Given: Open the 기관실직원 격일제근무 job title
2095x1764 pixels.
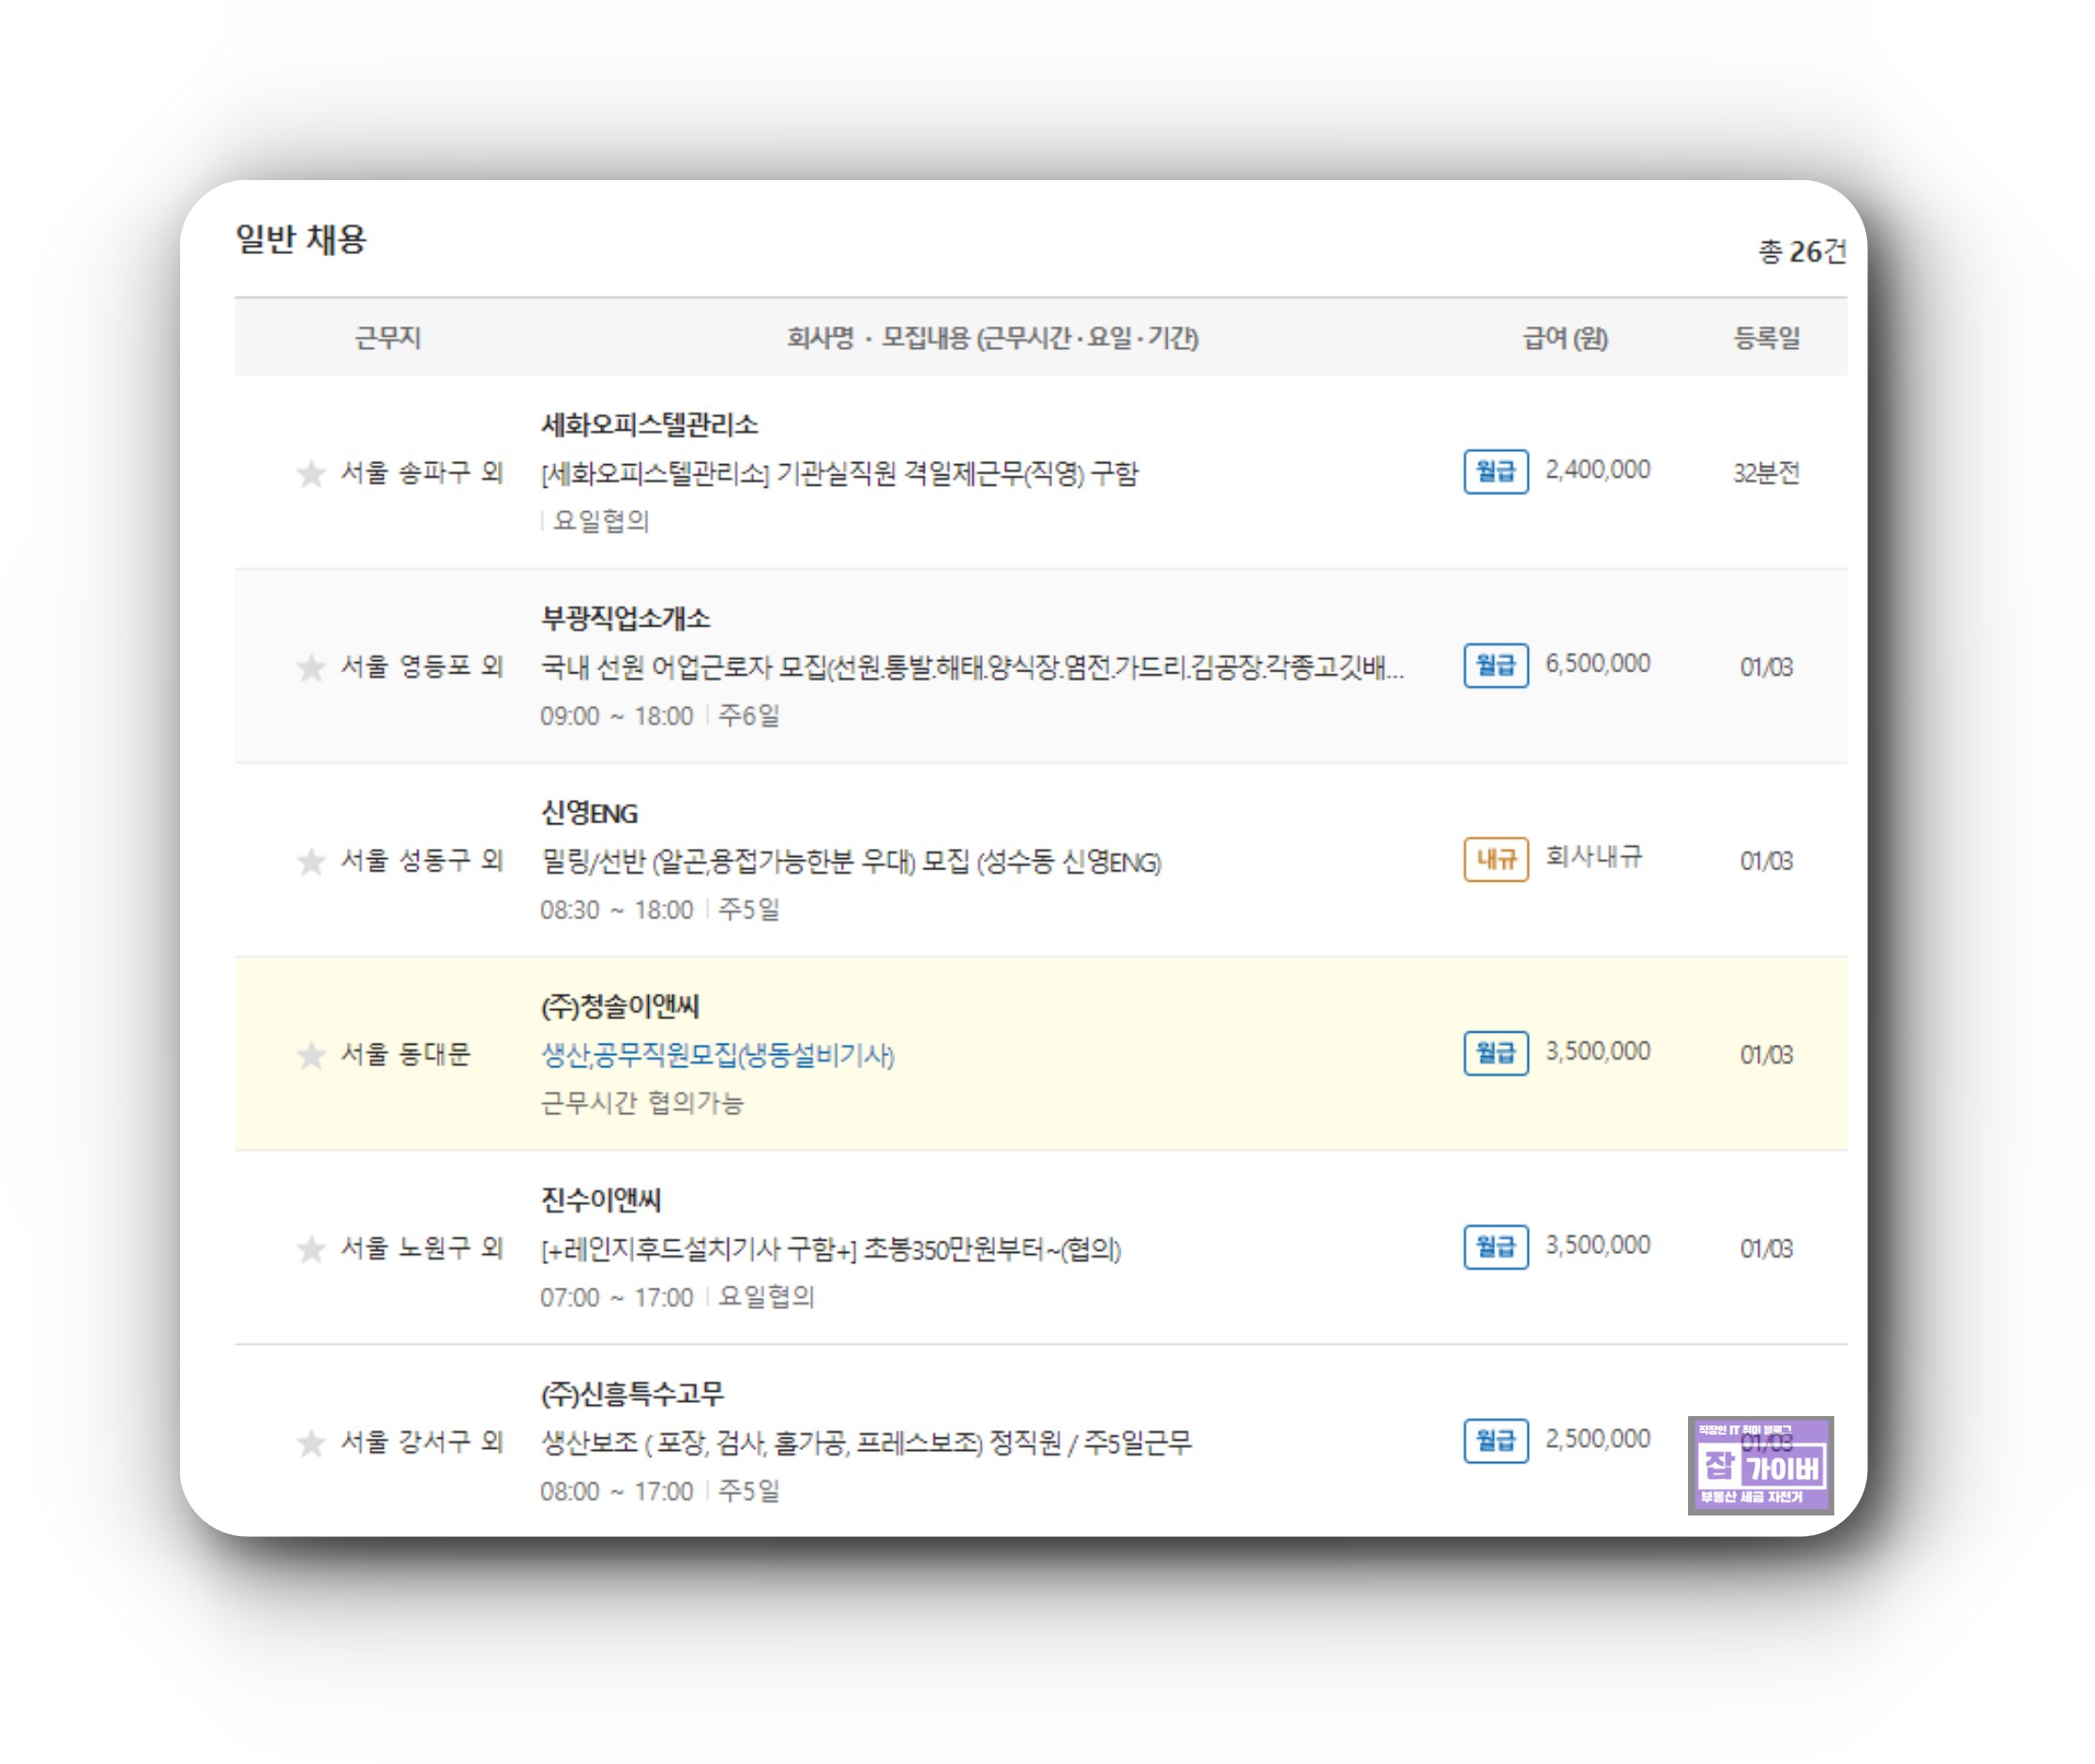Looking at the screenshot, I should point(839,473).
